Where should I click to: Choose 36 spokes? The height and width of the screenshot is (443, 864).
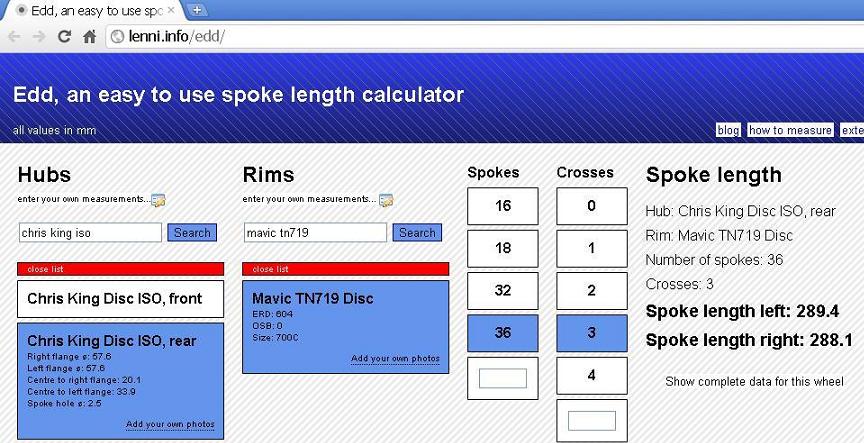(503, 333)
